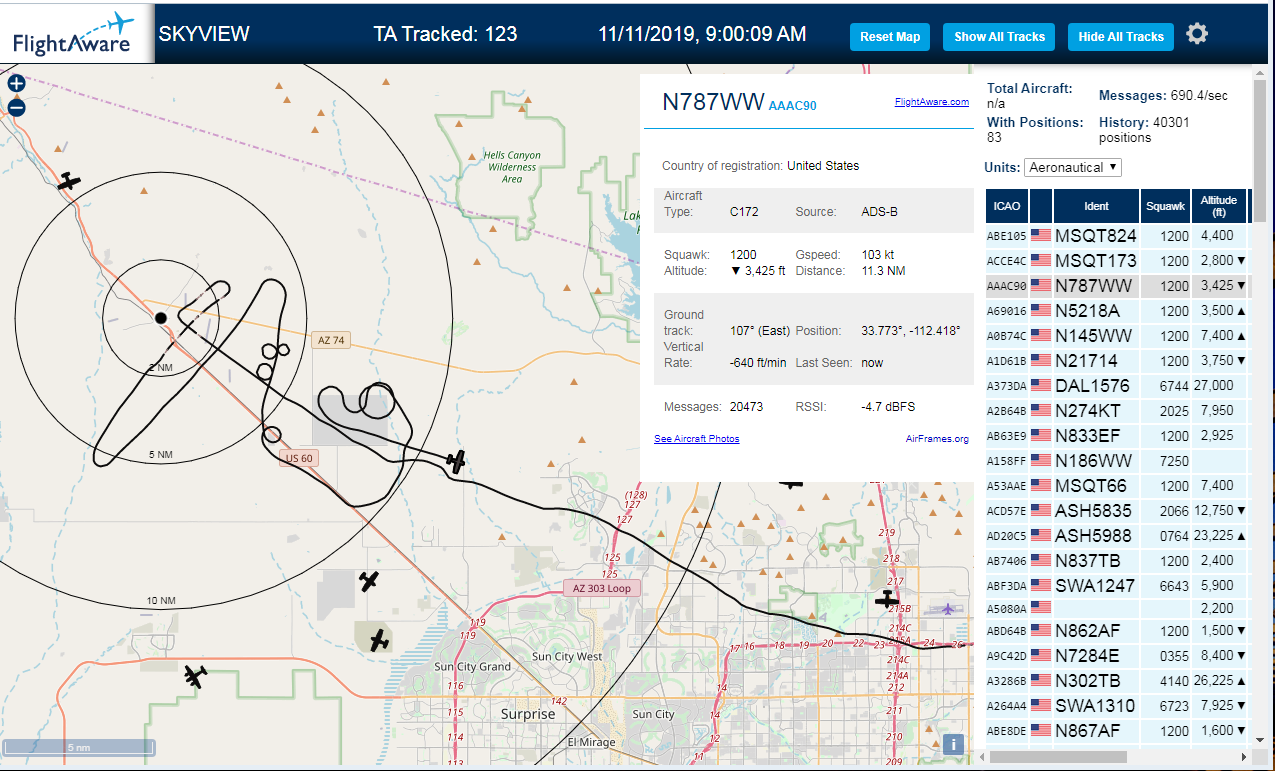Click the black receiver location dot
Image resolution: width=1275 pixels, height=771 pixels.
click(x=160, y=318)
